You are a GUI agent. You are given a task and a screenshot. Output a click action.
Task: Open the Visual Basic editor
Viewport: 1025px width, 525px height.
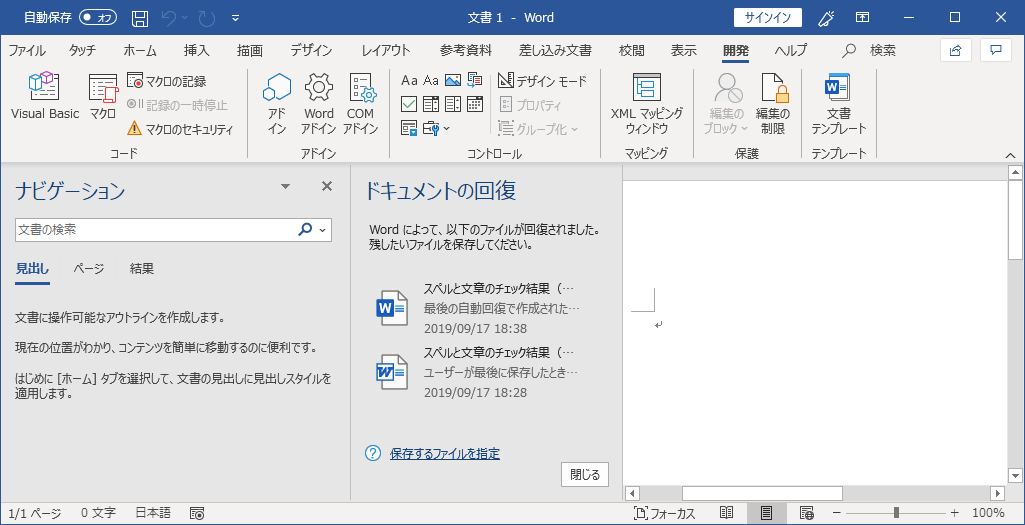click(x=44, y=96)
